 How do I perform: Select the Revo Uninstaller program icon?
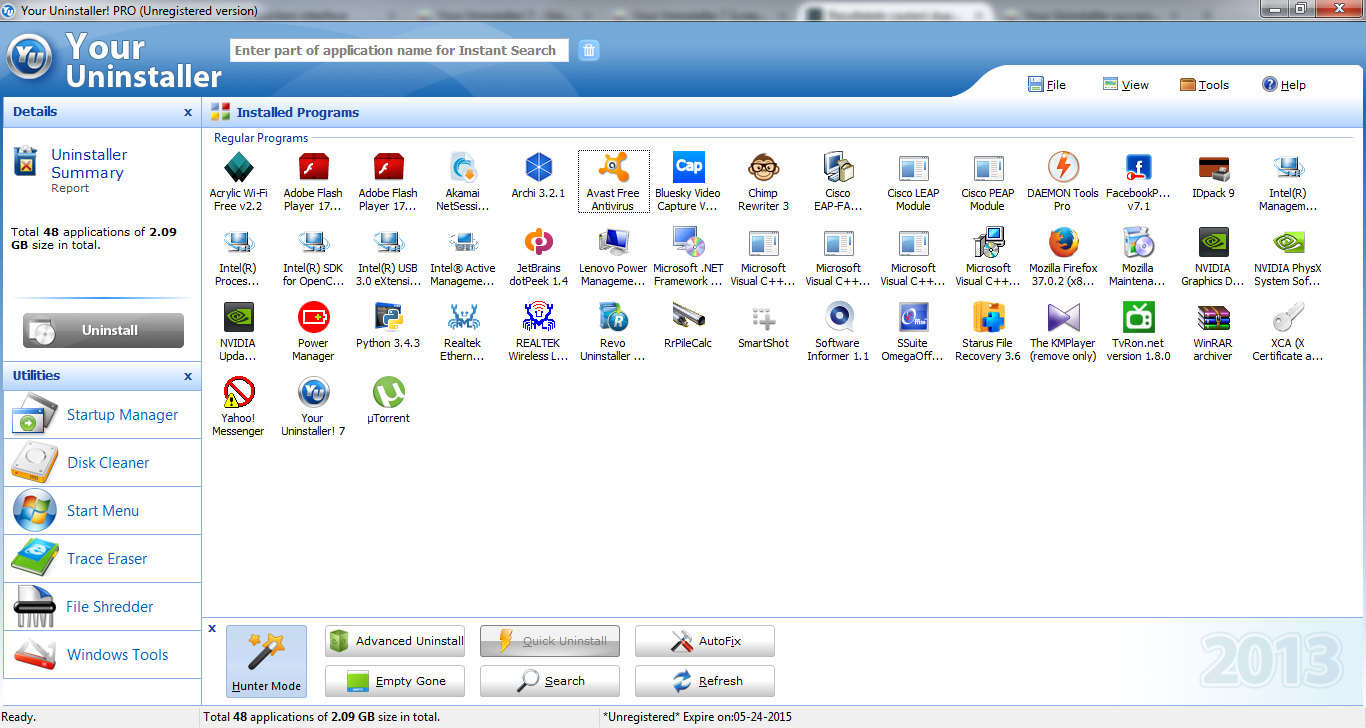tap(613, 316)
